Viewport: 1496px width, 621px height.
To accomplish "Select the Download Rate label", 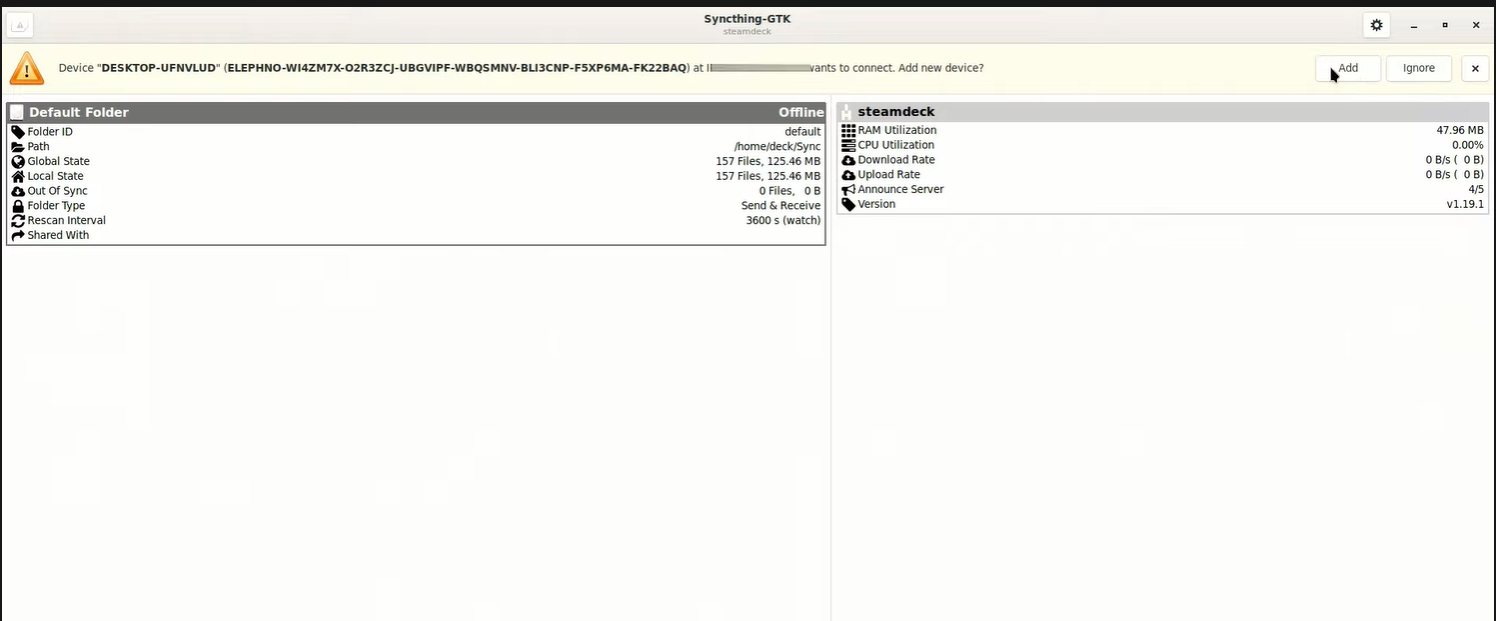I will (x=896, y=160).
